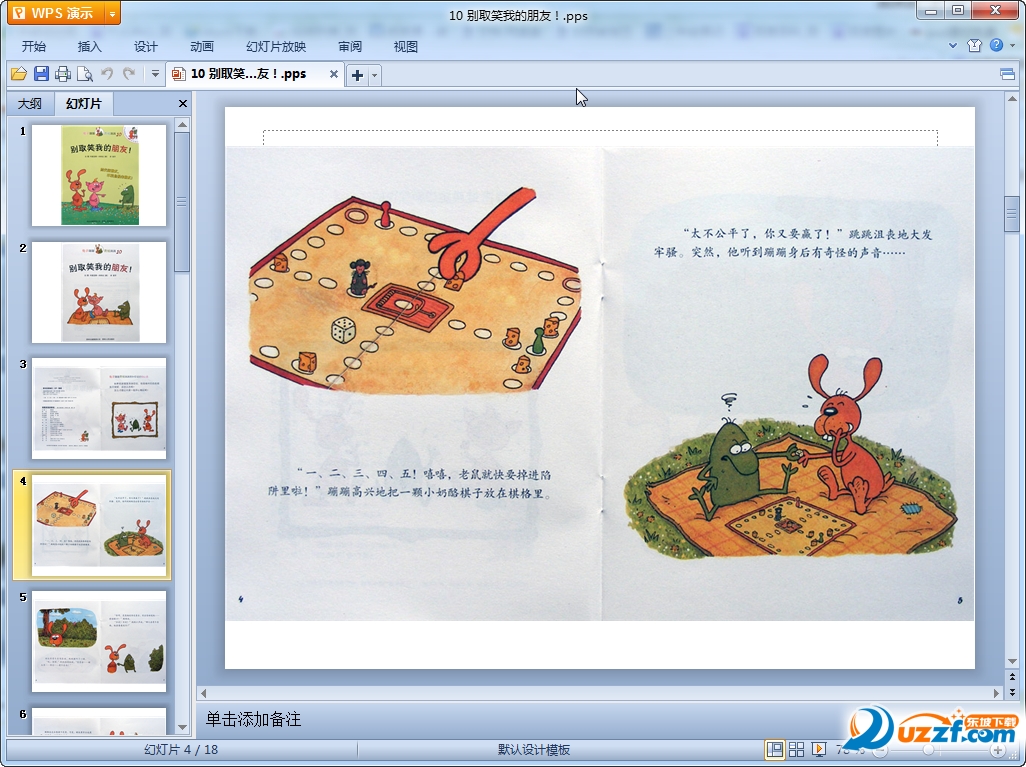
Task: Close the 10 别取笑...友！.pps document tab
Action: point(334,74)
